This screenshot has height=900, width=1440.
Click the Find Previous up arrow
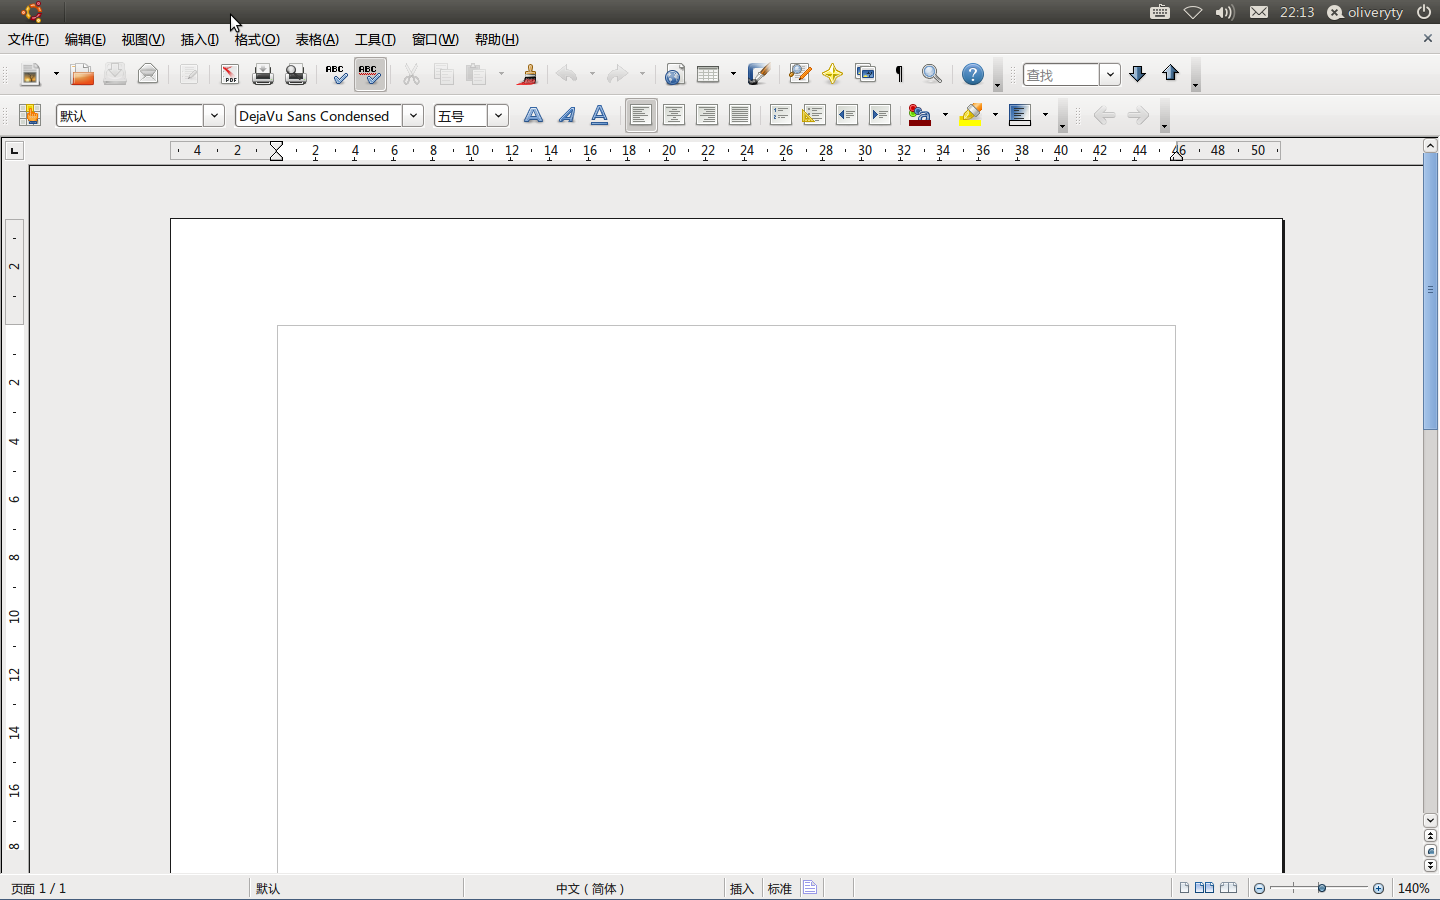click(x=1171, y=74)
